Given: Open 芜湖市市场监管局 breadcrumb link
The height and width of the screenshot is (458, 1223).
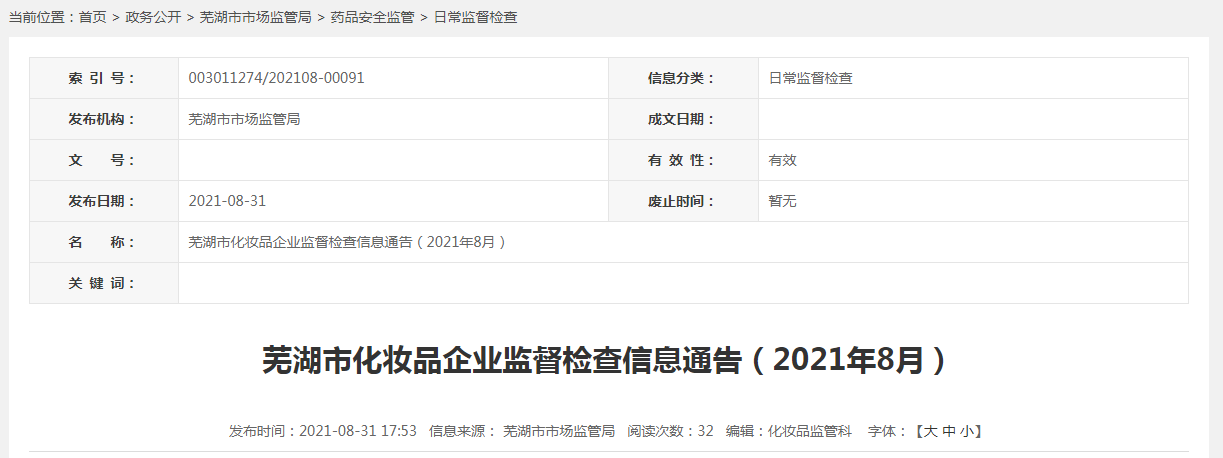Looking at the screenshot, I should coord(256,18).
